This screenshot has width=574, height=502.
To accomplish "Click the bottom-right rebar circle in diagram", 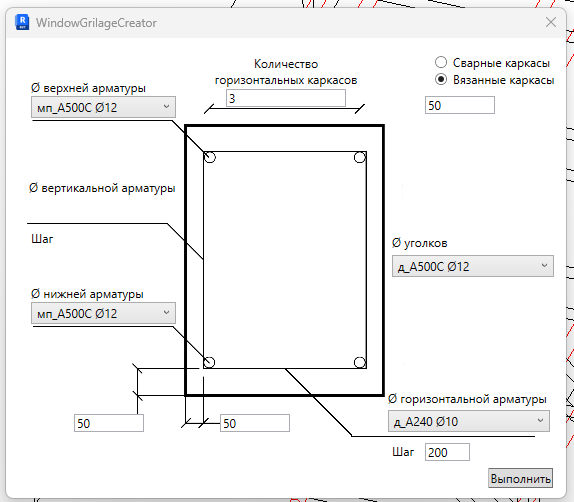I will [x=360, y=362].
